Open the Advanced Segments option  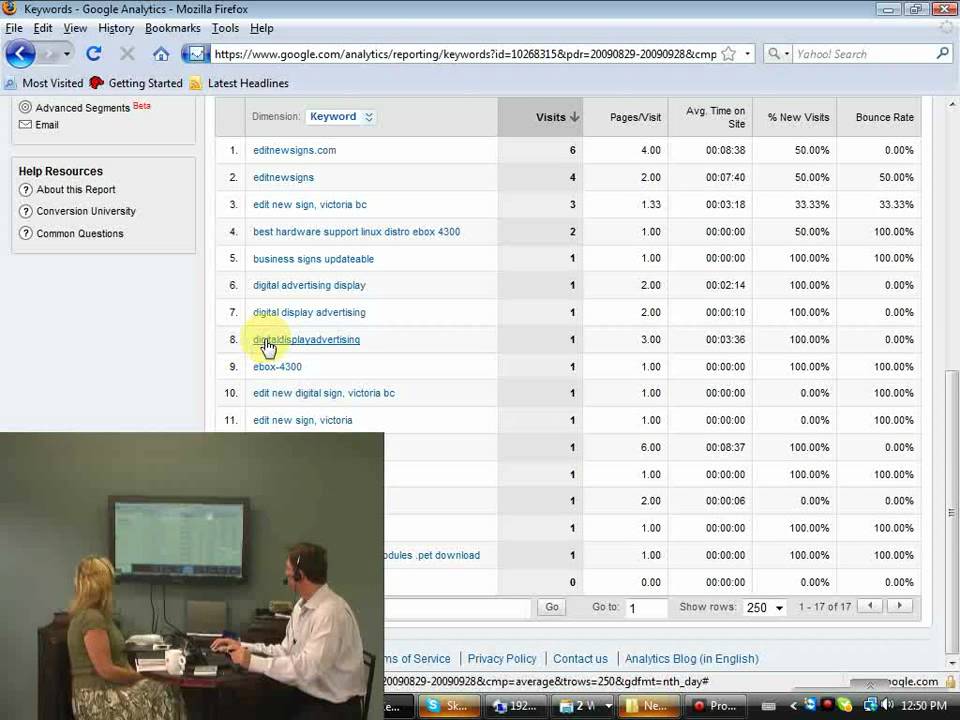83,108
